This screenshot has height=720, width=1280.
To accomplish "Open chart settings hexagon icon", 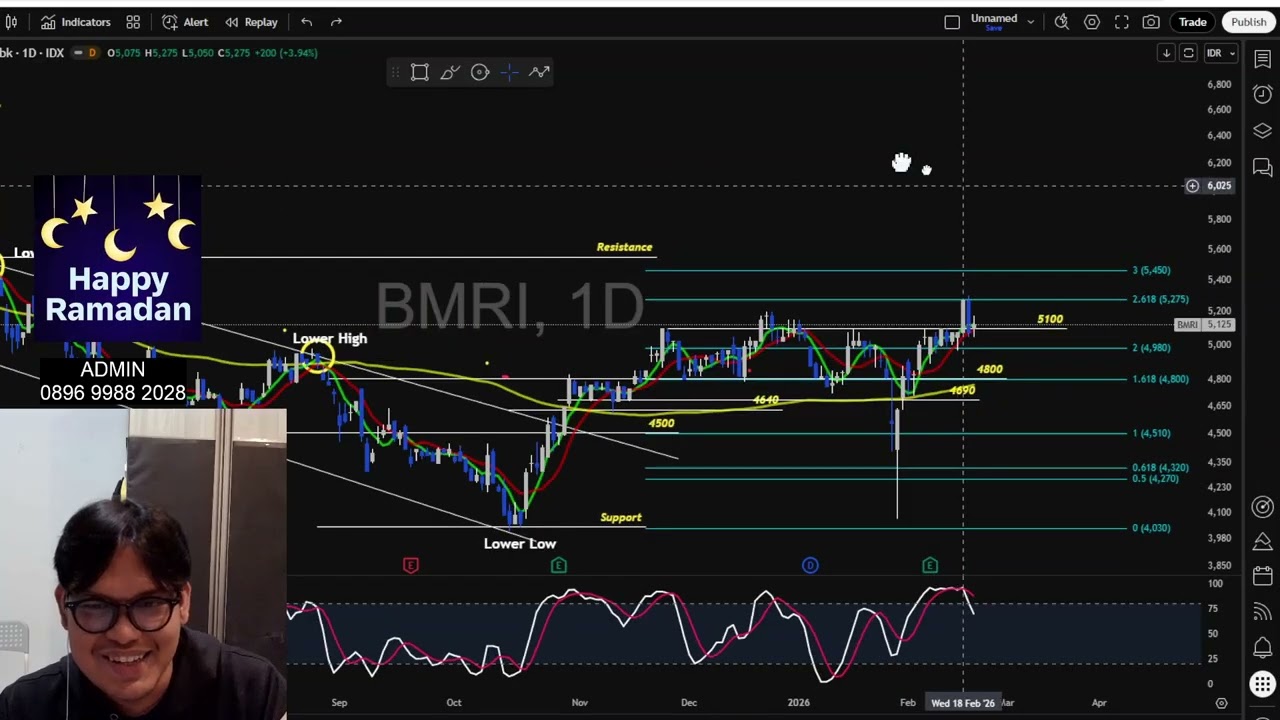I will click(x=1092, y=22).
